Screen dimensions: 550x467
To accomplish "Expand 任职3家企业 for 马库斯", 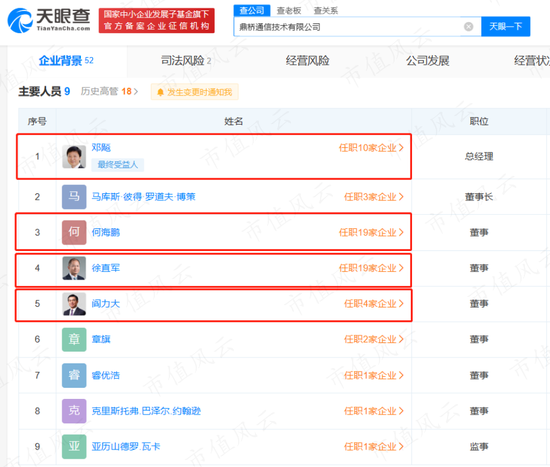I will [374, 197].
